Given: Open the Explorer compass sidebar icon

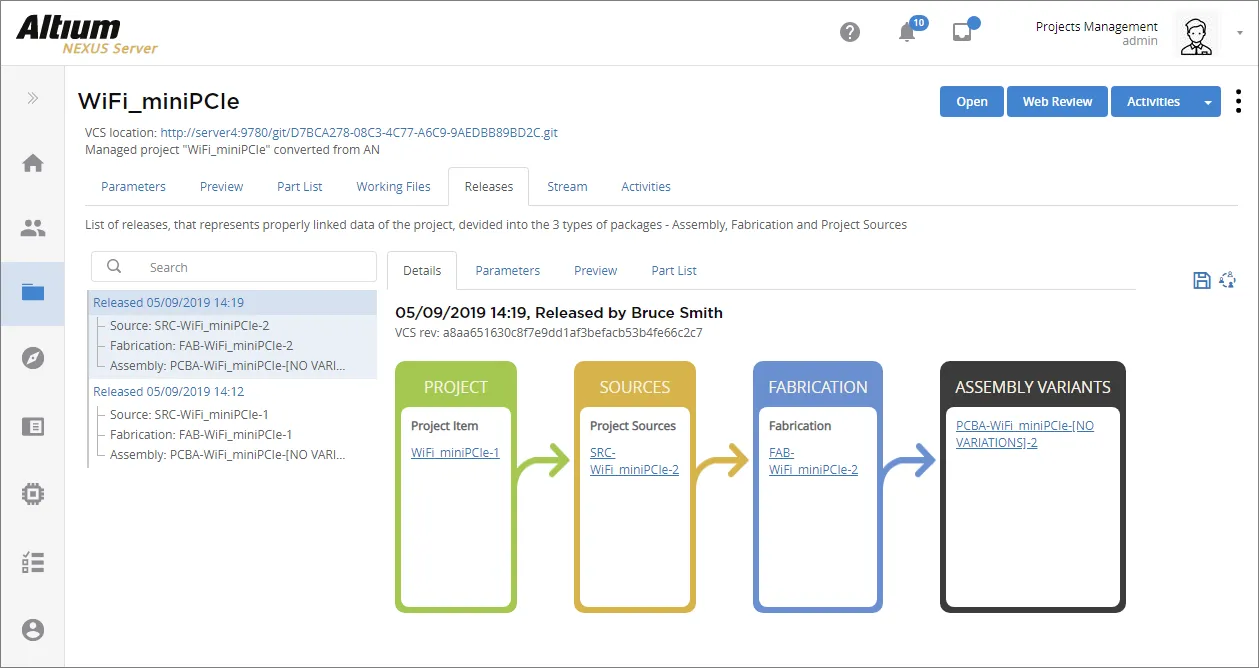Looking at the screenshot, I should click(x=33, y=358).
